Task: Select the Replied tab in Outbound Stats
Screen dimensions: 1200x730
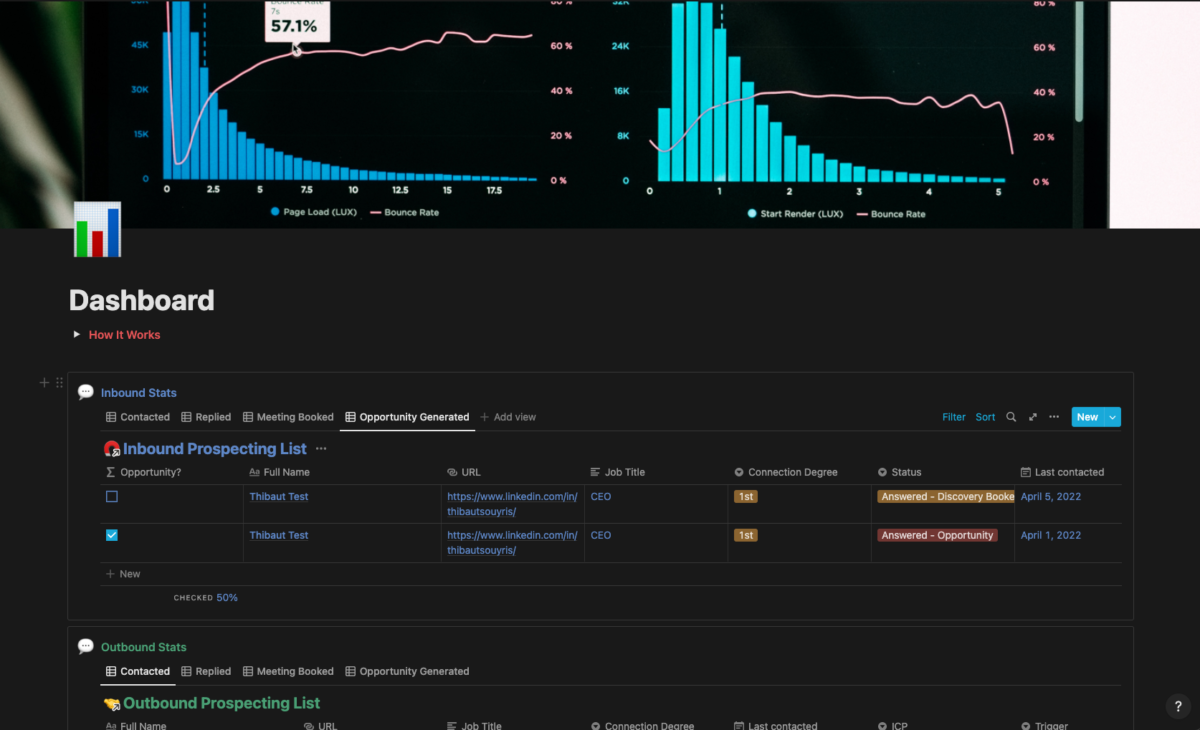Action: coord(206,671)
